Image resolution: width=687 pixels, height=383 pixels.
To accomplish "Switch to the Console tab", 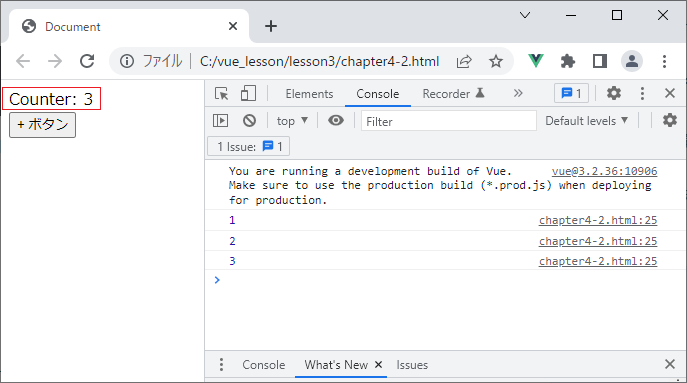I will [378, 94].
